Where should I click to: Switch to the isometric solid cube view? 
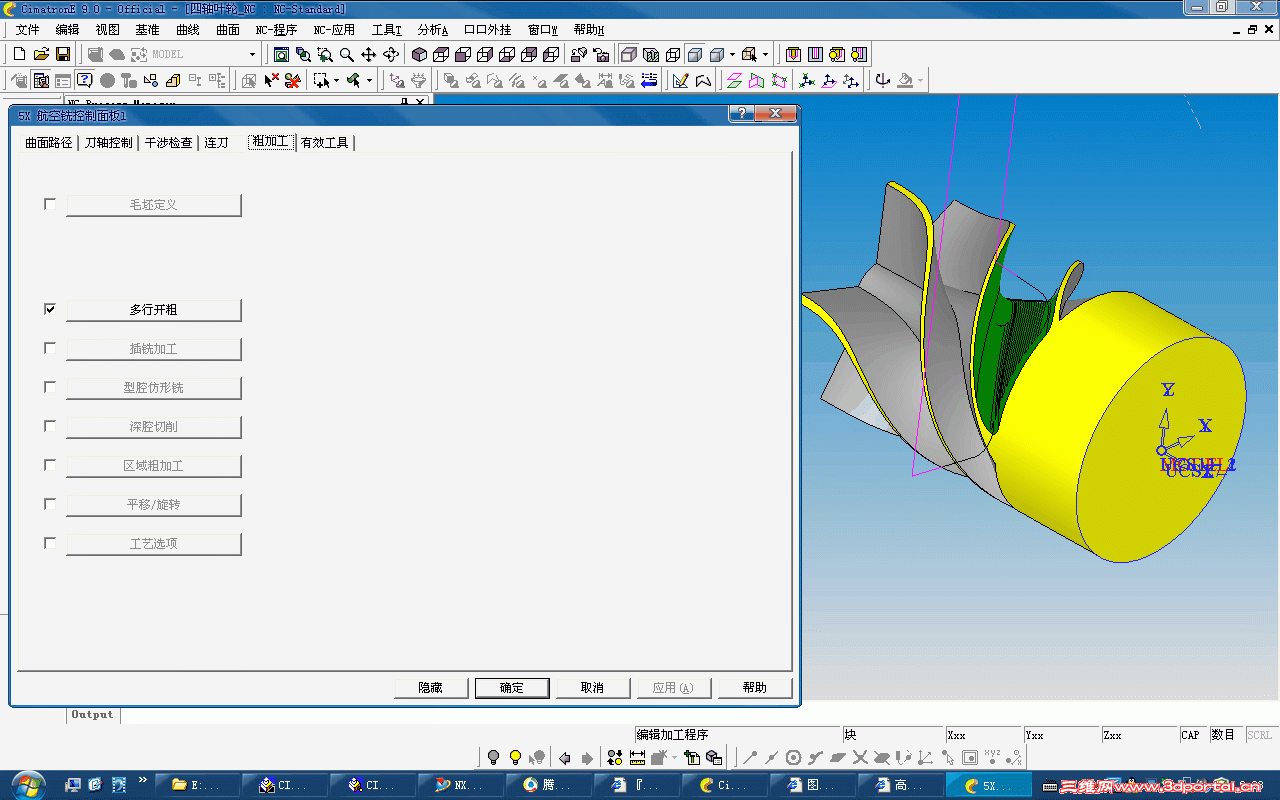pyautogui.click(x=419, y=54)
